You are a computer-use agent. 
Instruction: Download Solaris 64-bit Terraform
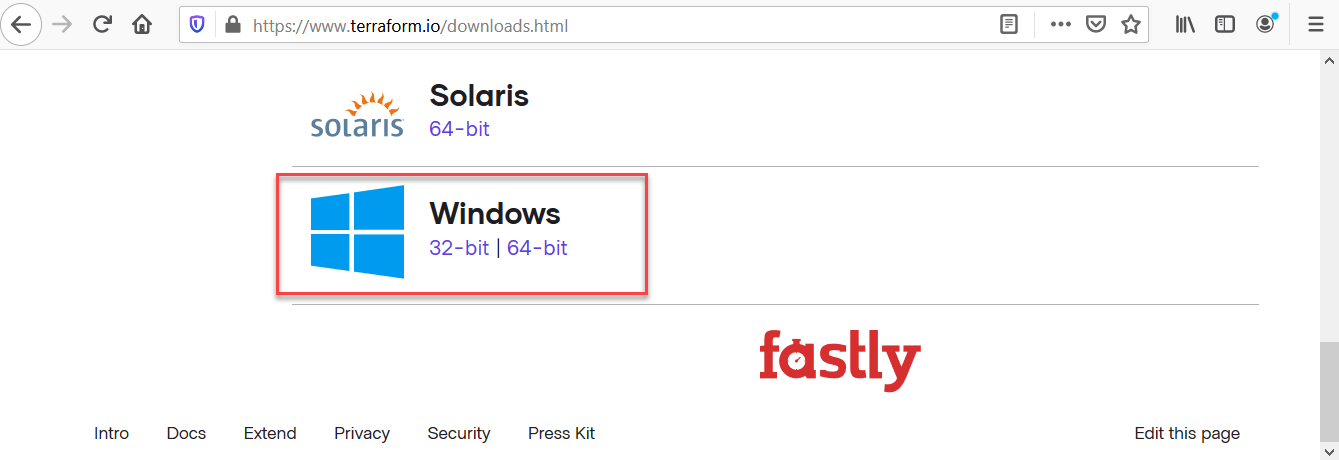459,129
